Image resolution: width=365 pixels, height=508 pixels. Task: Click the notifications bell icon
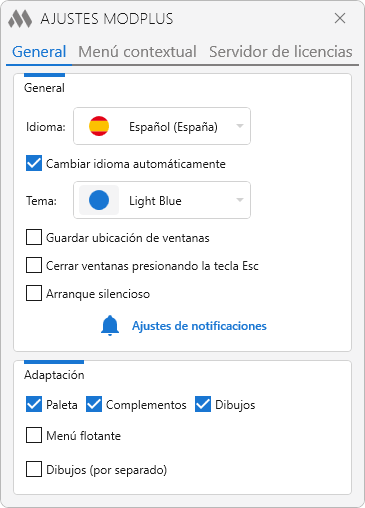click(110, 325)
